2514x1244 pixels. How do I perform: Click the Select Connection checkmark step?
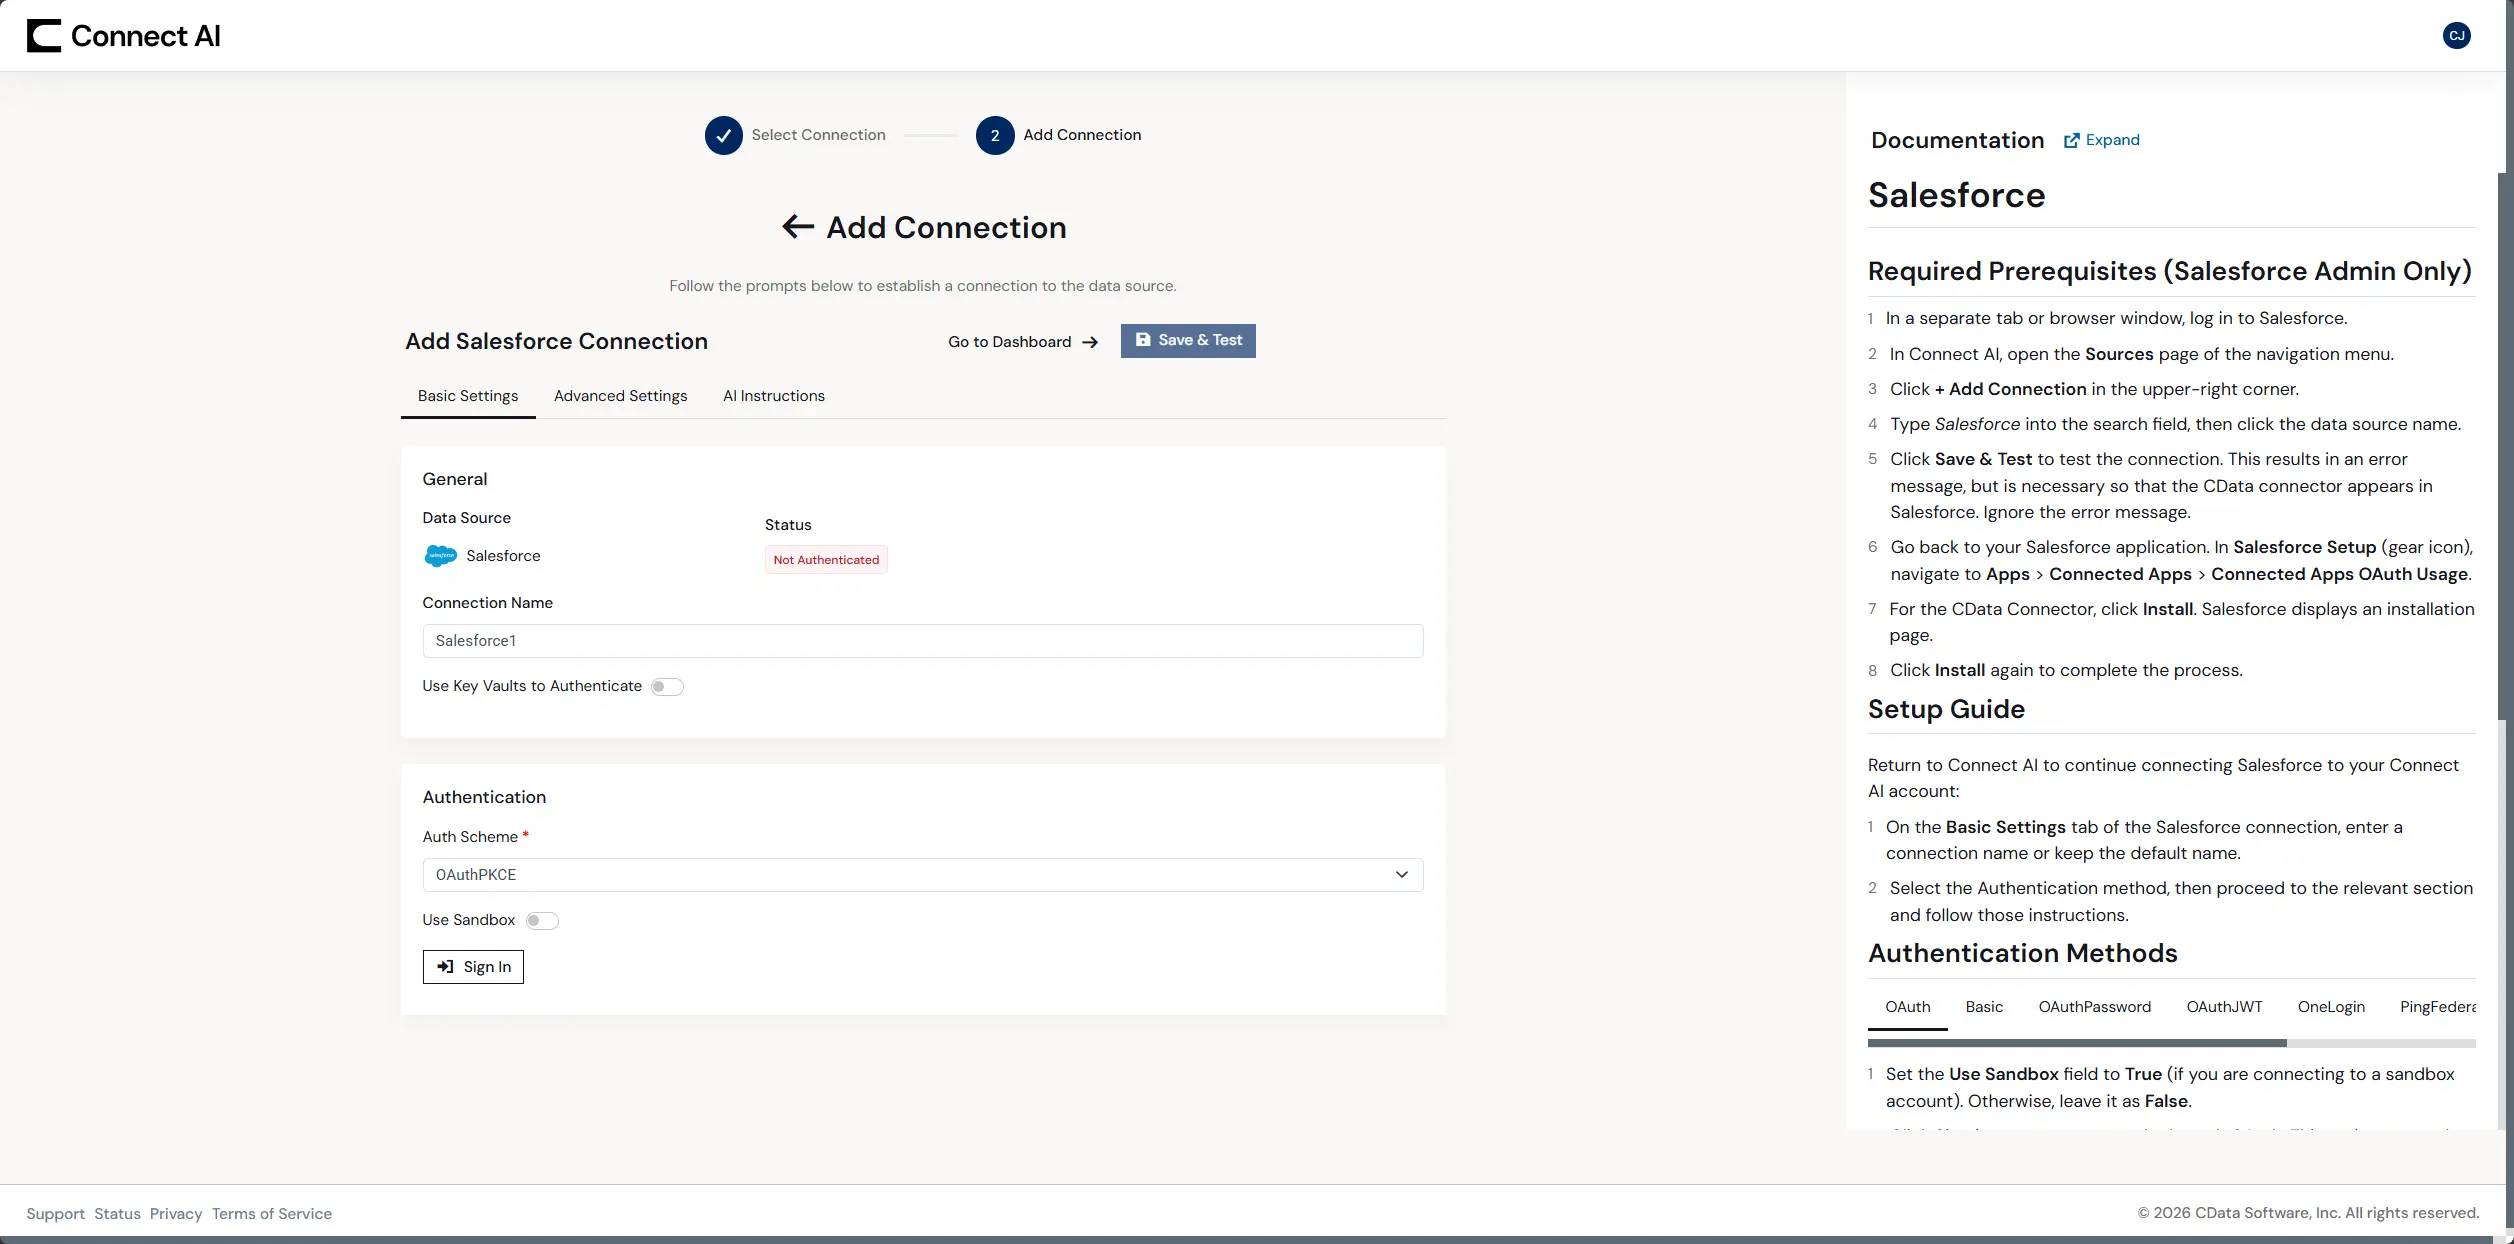(x=723, y=135)
